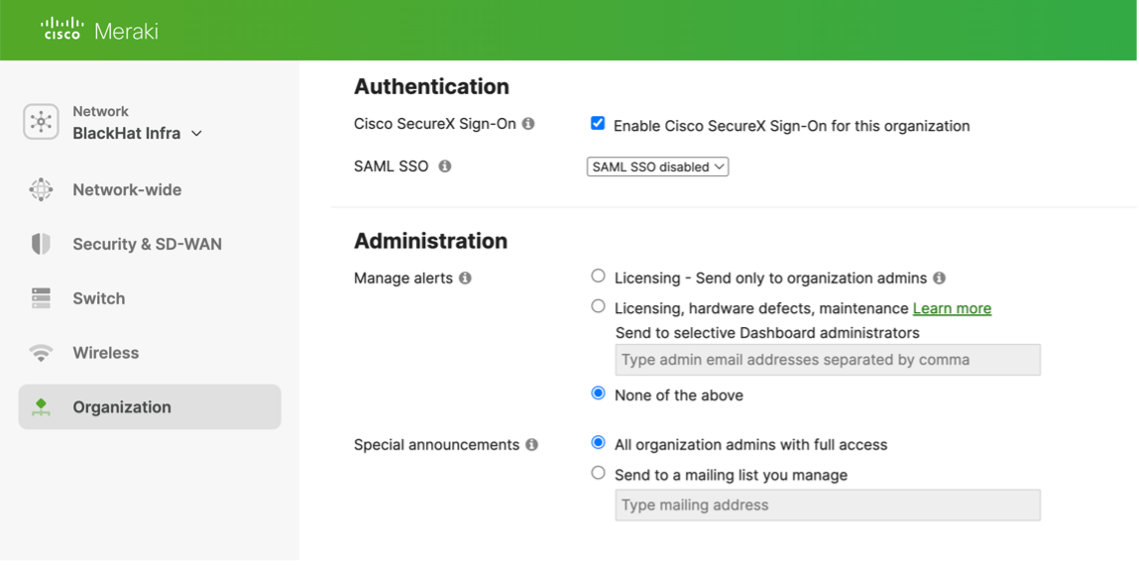Click info icon next to SAML SSO
This screenshot has height=565, width=1139.
(445, 166)
